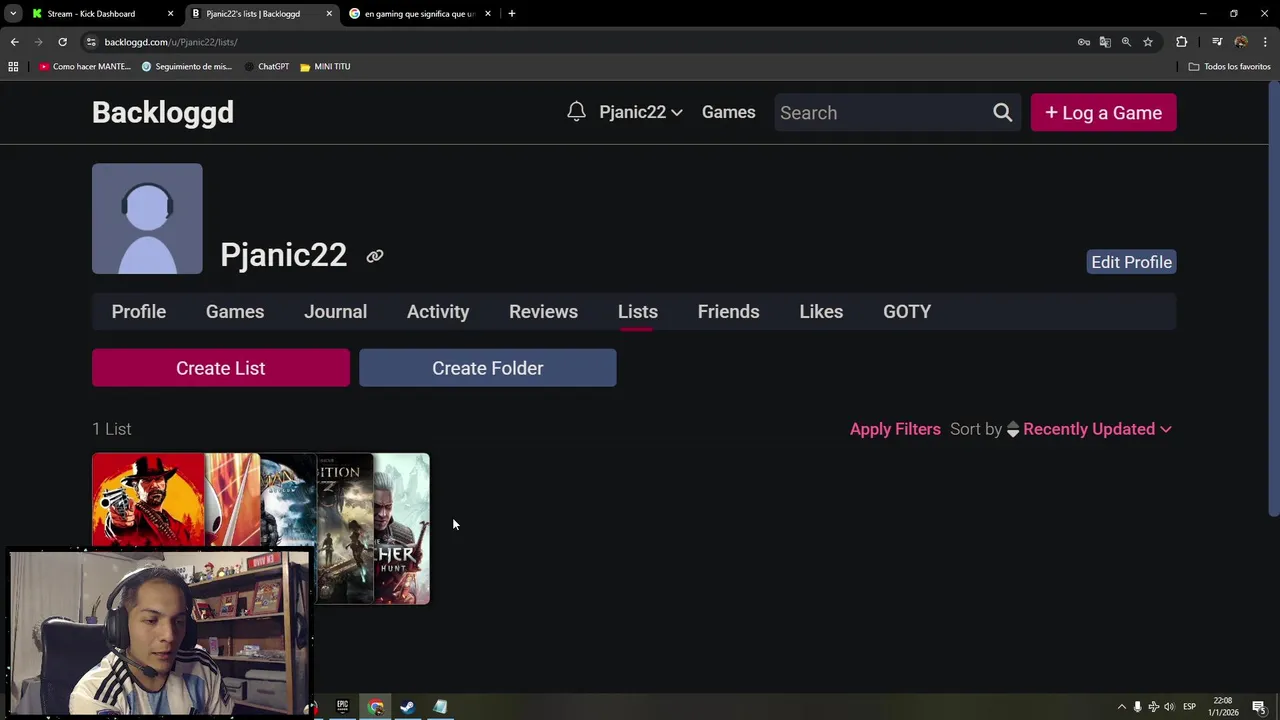
Task: Open Games link in top navigation
Action: pyautogui.click(x=728, y=112)
